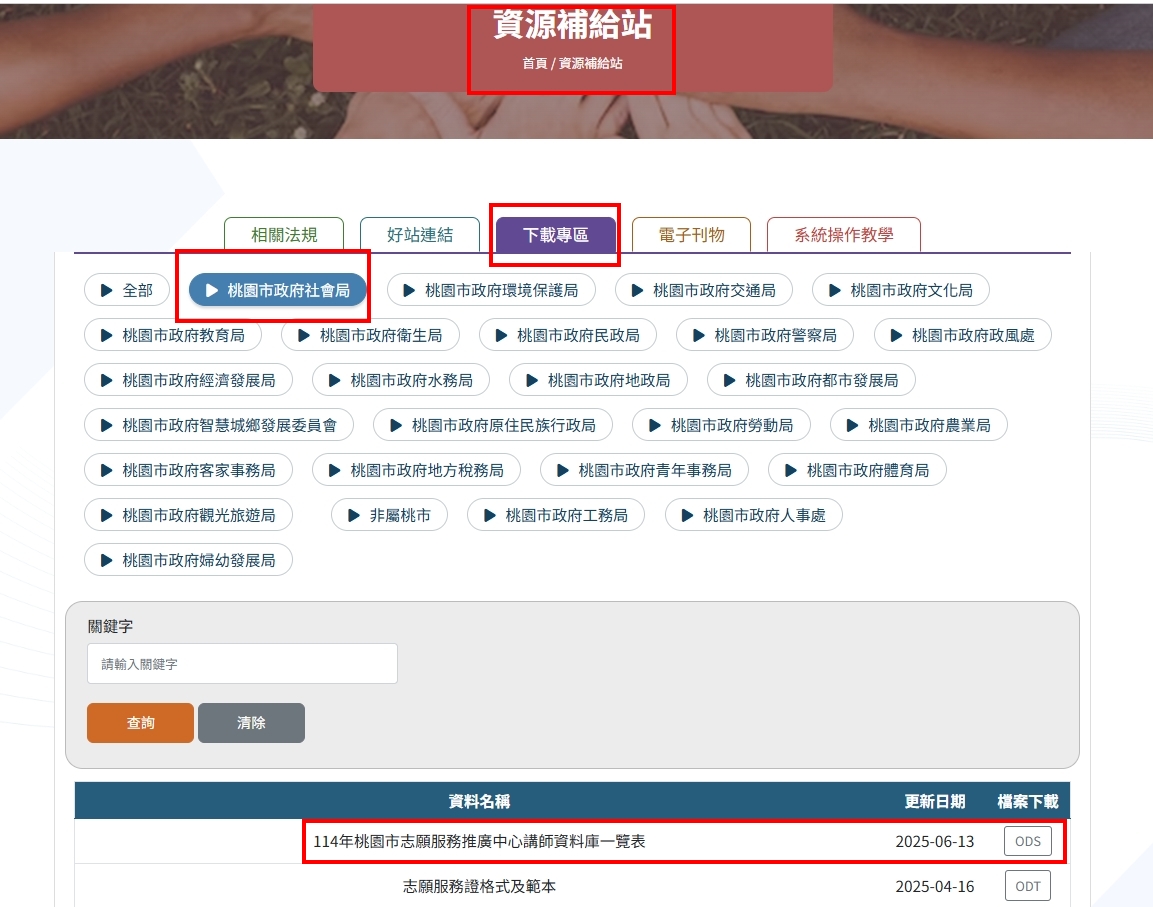
Task: Select the 下載專區 tab
Action: point(555,235)
